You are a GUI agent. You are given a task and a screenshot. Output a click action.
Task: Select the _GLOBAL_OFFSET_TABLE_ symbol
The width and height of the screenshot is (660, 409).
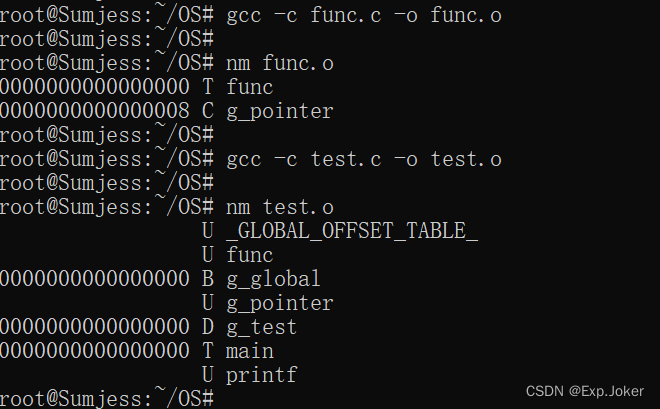352,231
